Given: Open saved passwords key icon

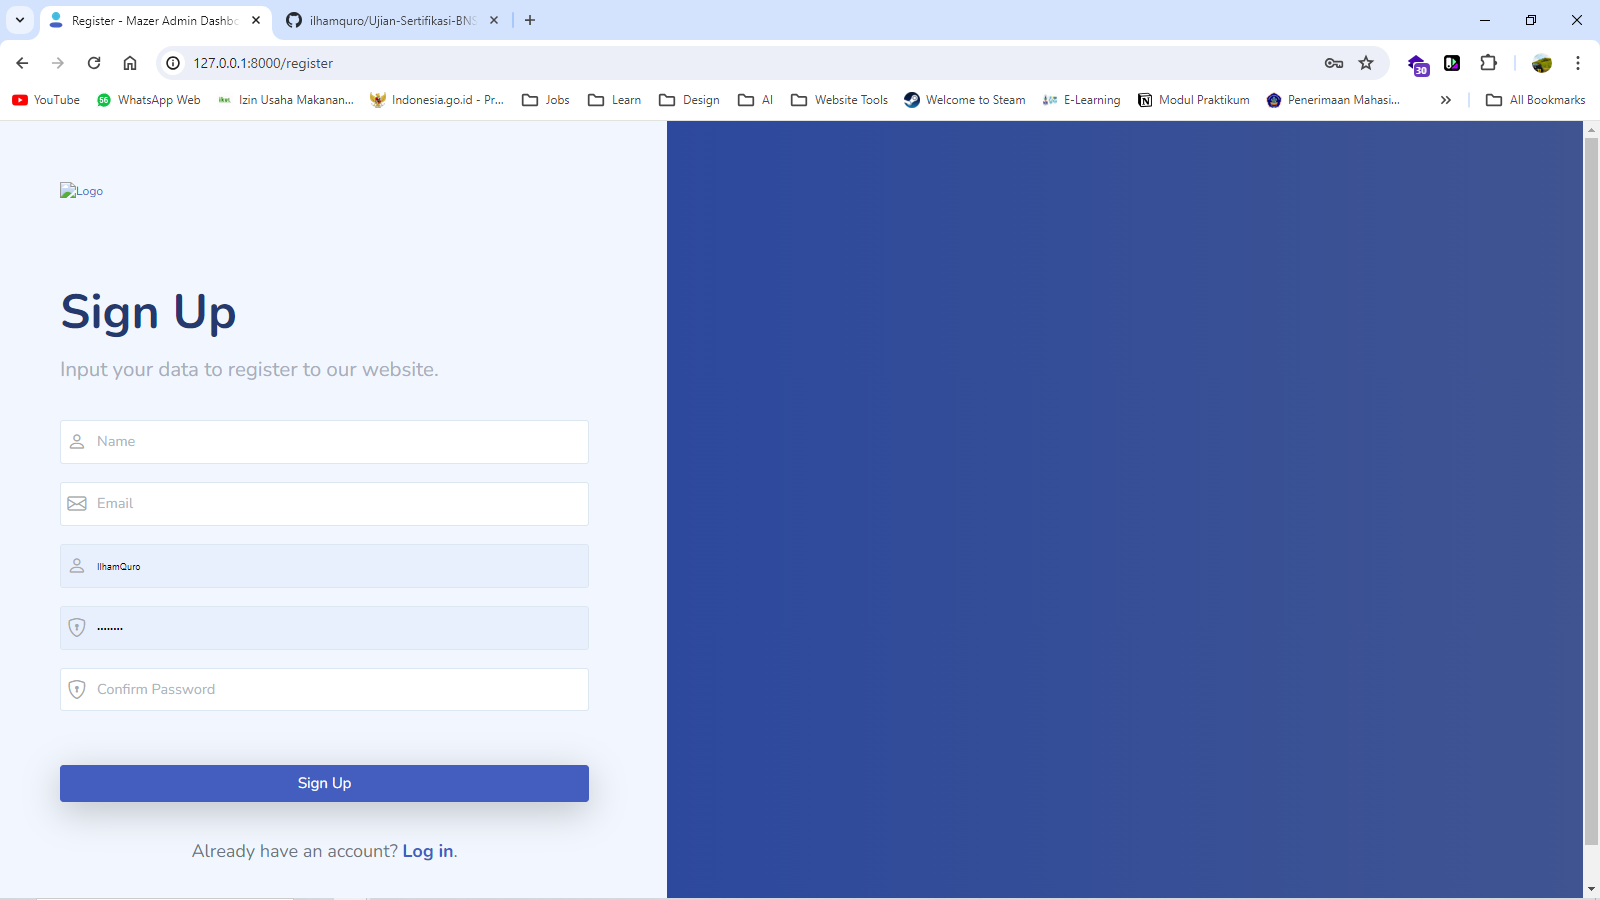Looking at the screenshot, I should point(1334,63).
